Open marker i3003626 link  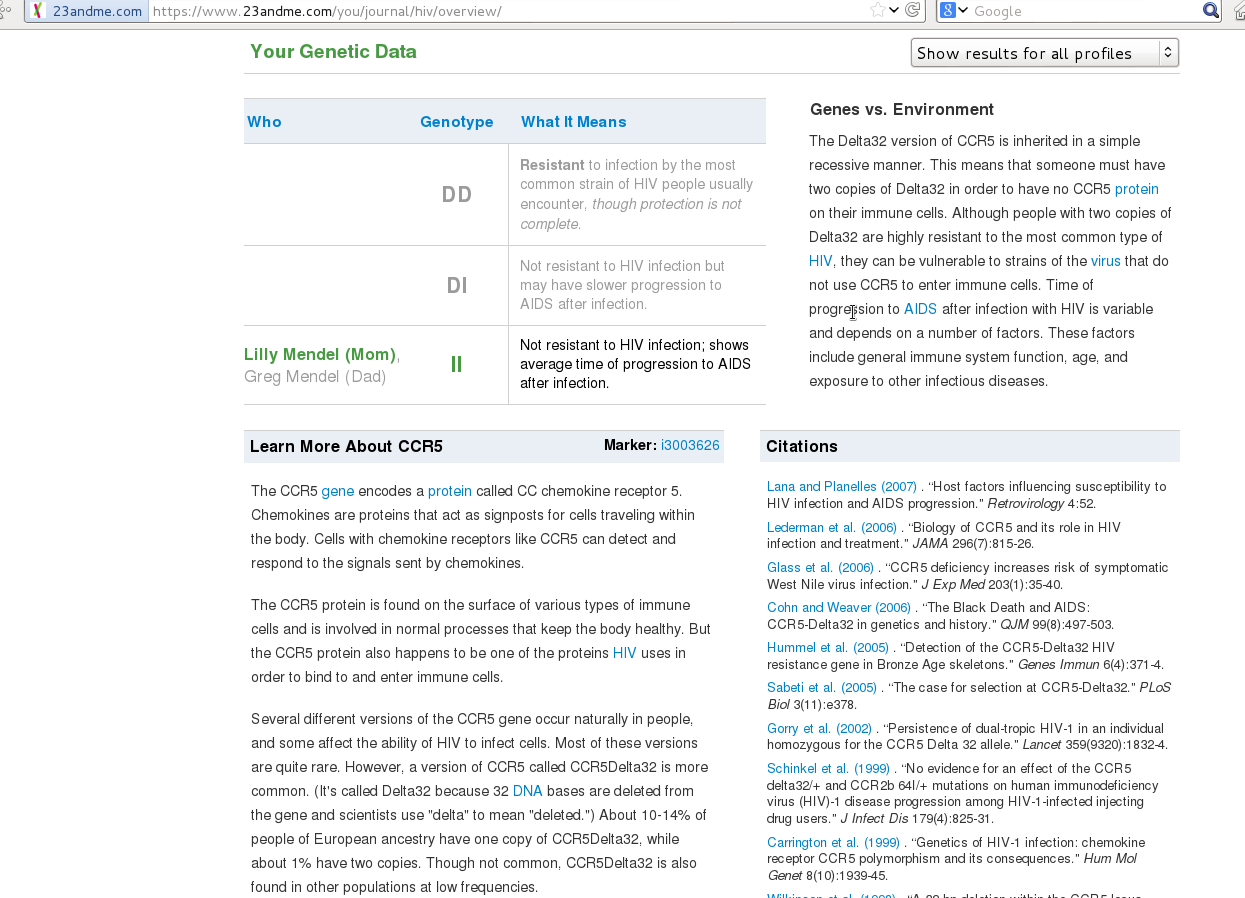(x=690, y=445)
